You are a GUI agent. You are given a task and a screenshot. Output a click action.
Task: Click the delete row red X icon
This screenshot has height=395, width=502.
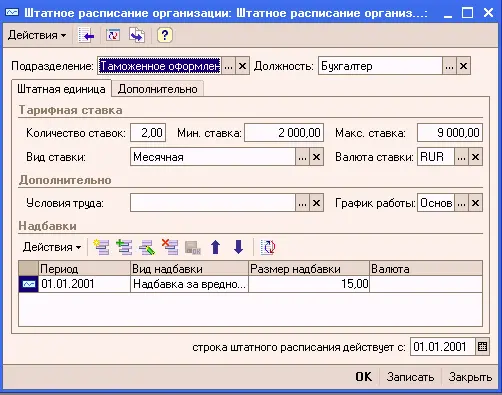click(x=170, y=247)
